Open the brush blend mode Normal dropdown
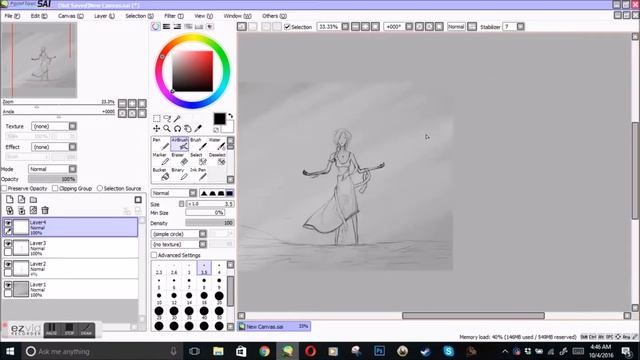This screenshot has width=640, height=360. 193,193
